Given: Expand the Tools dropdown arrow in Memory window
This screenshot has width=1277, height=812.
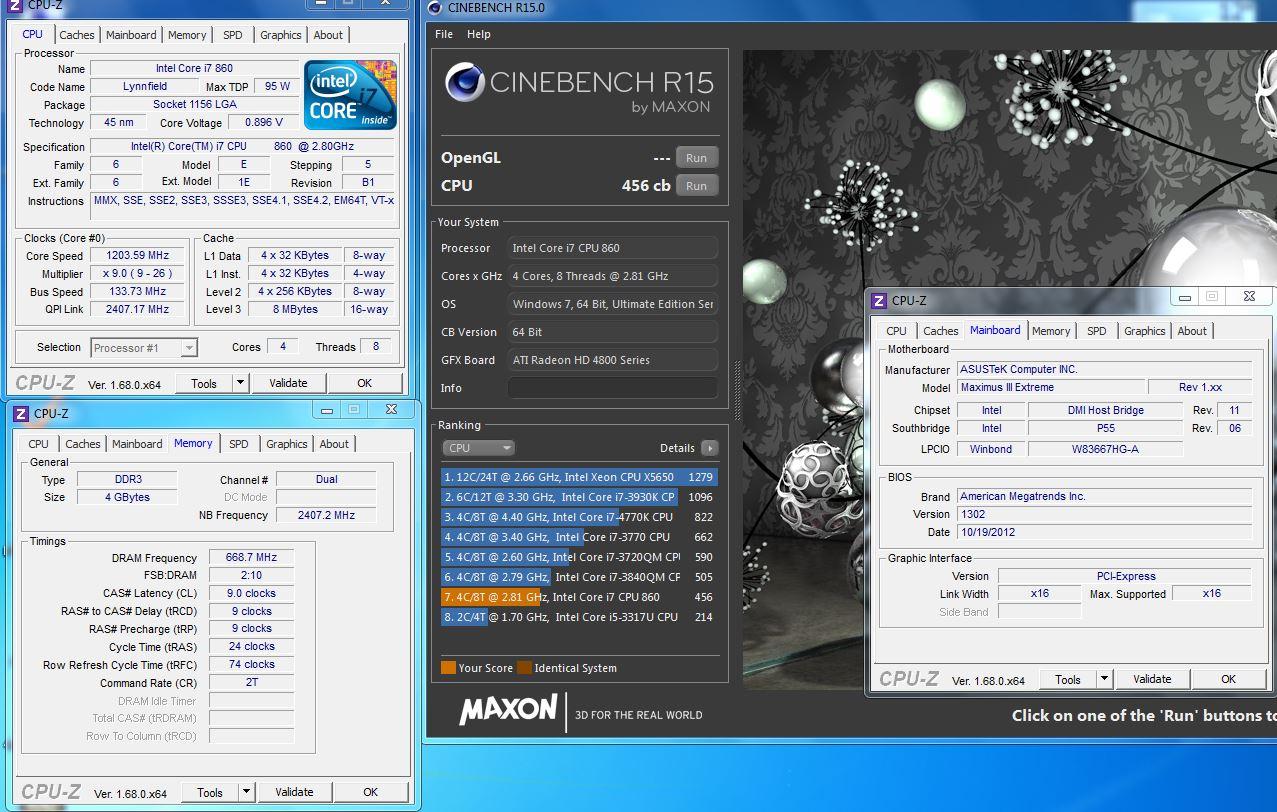Looking at the screenshot, I should coord(246,792).
